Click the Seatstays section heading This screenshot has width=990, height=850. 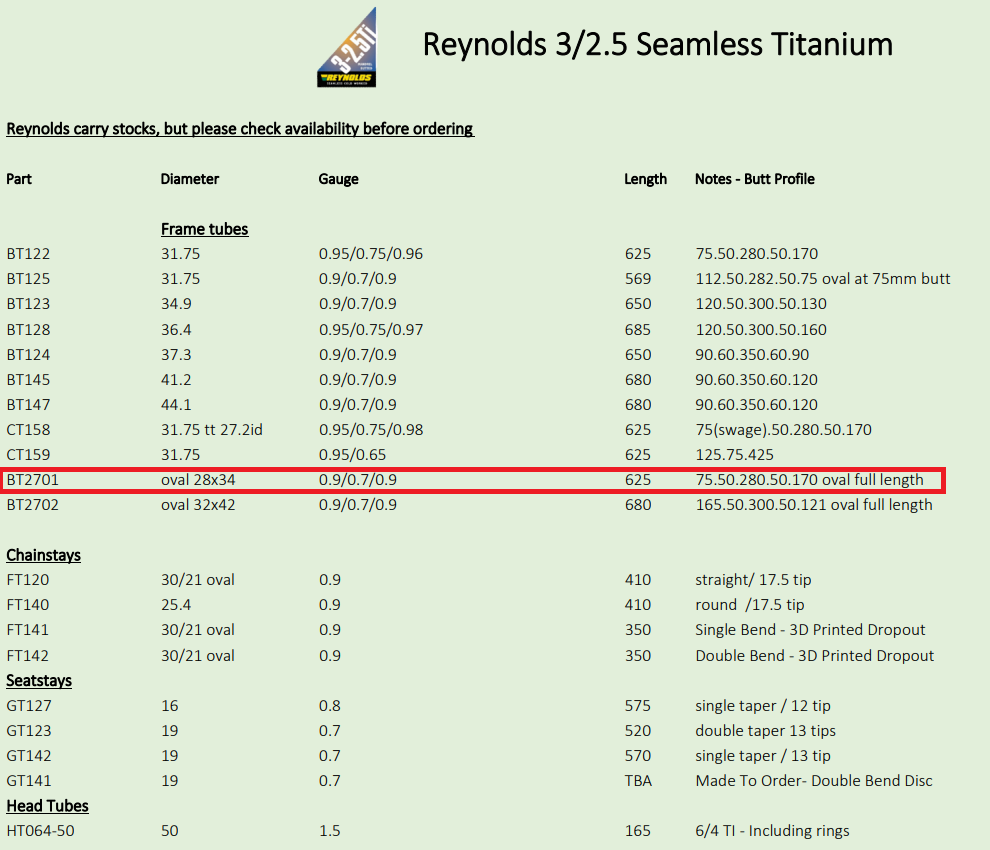39,680
